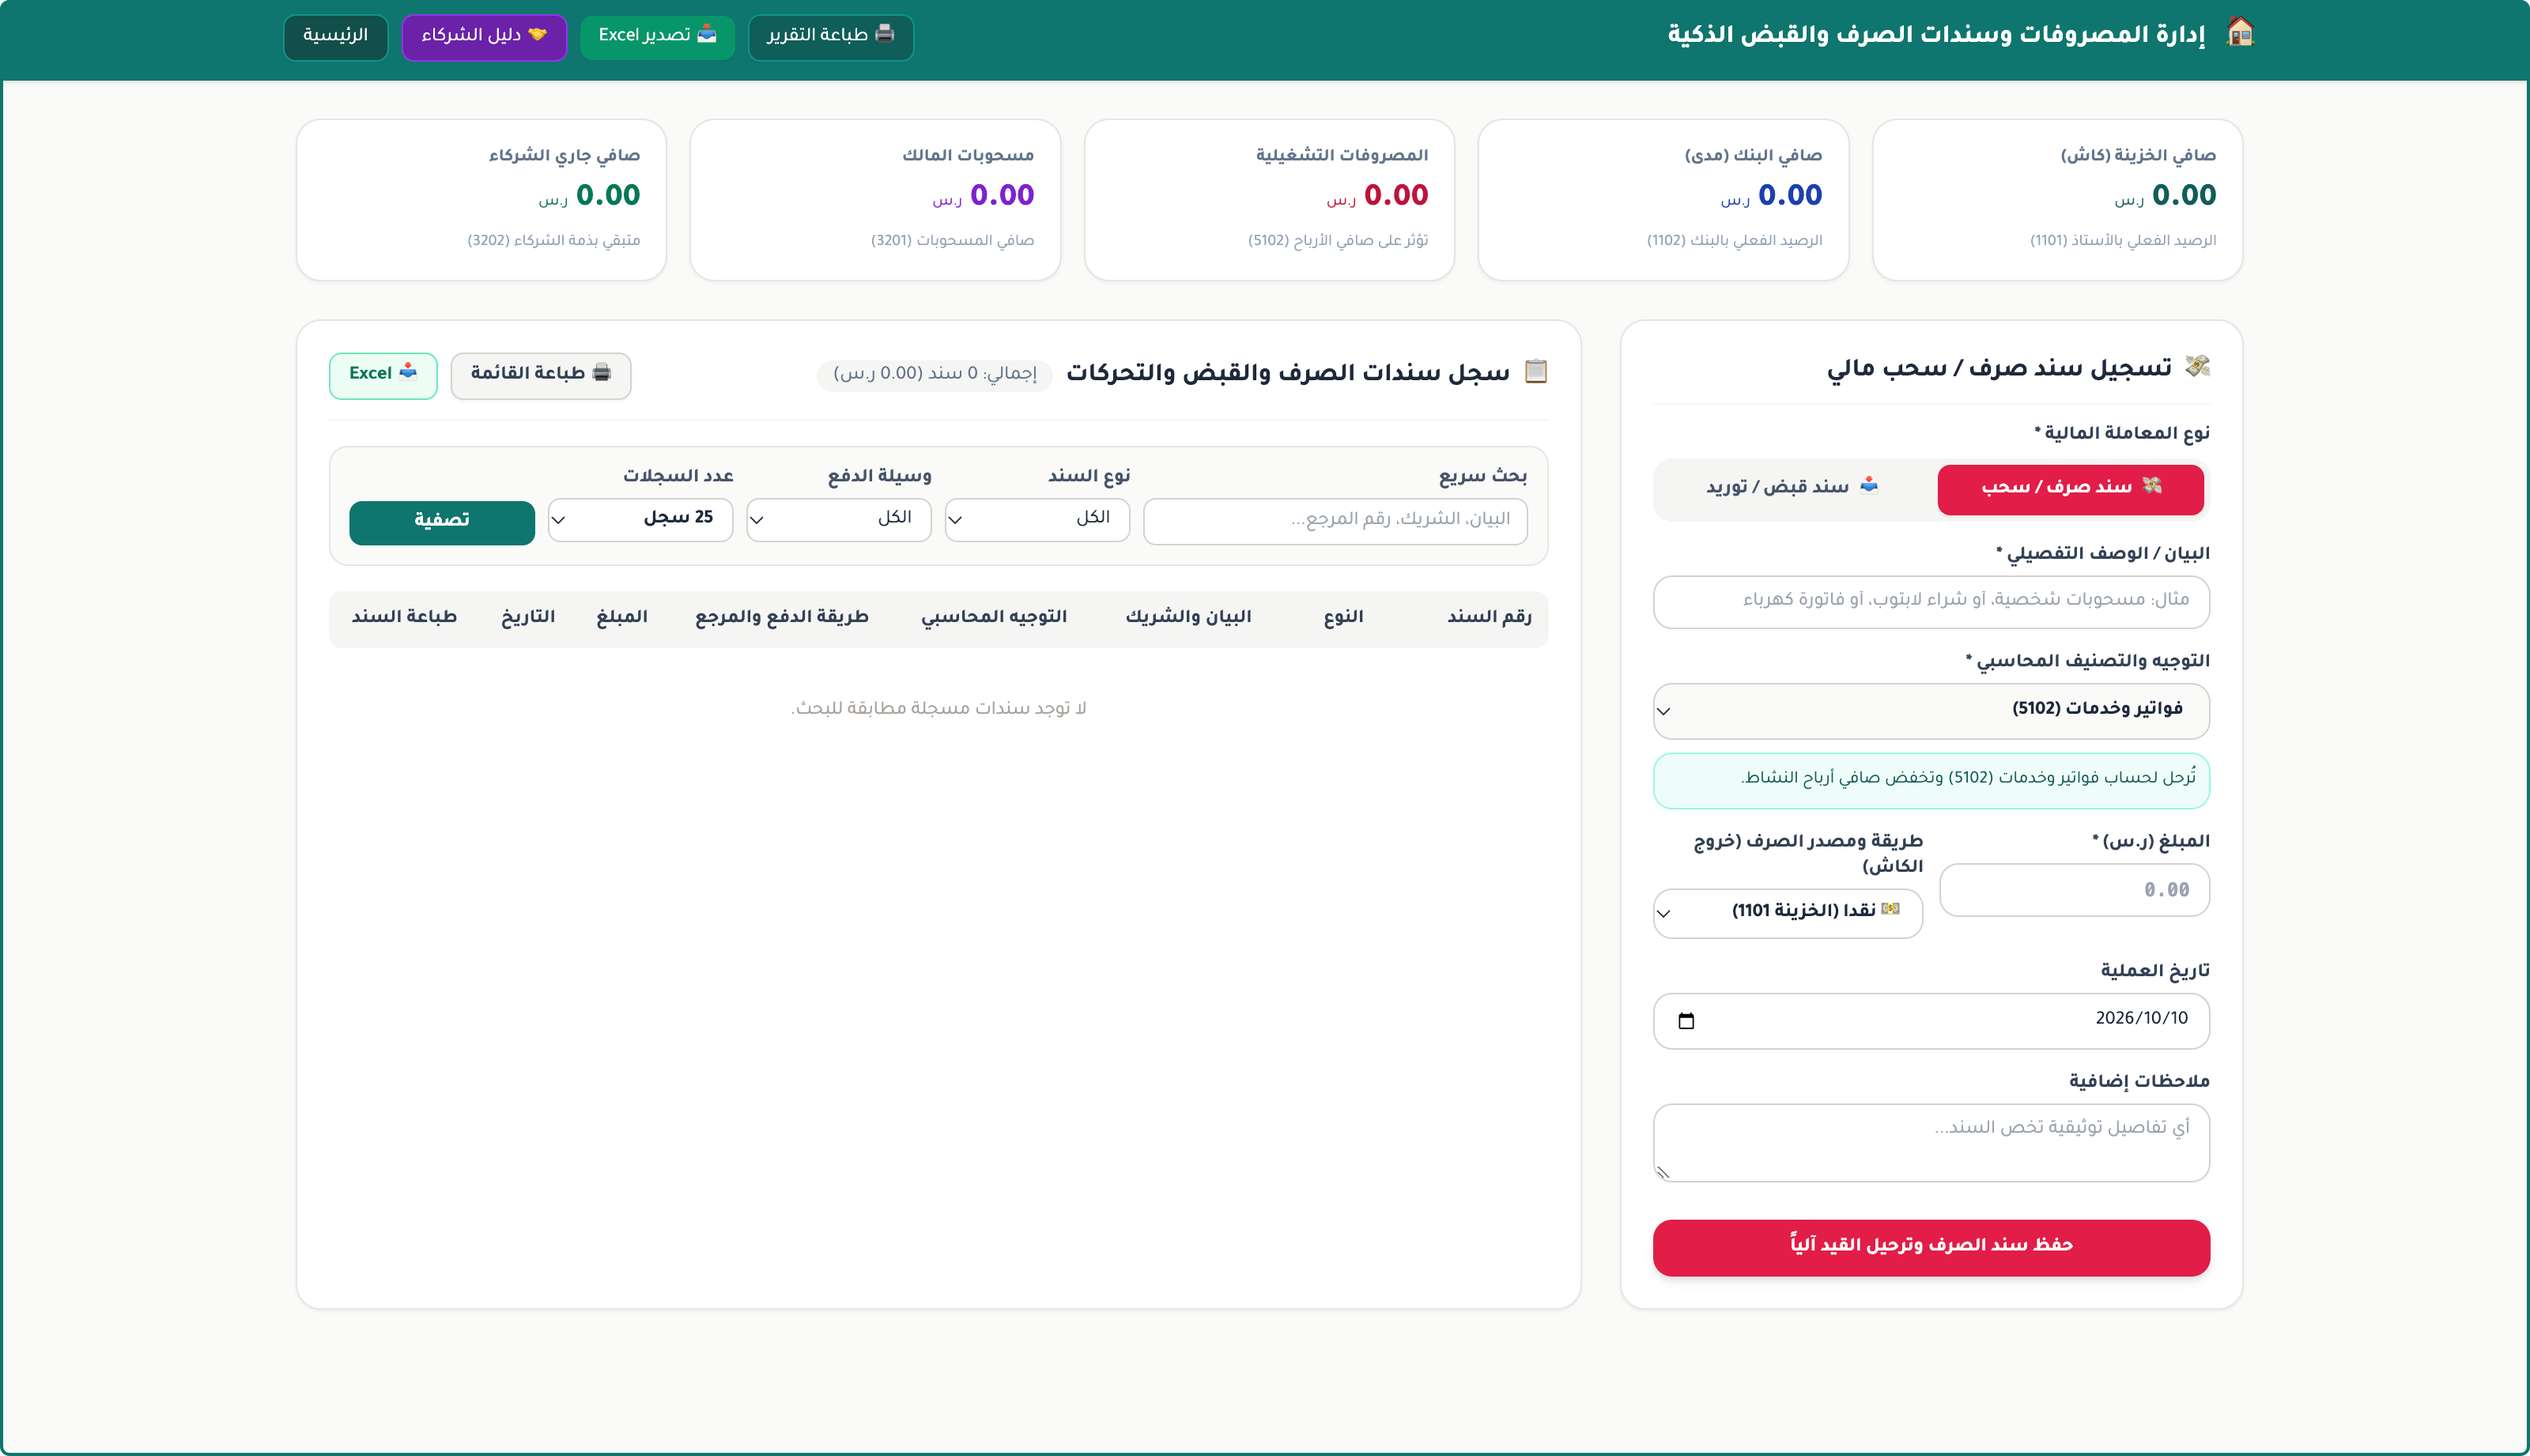The image size is (2530, 1456).
Task: Click the ملاحظات إضافية notes textarea
Action: pos(1931,1142)
